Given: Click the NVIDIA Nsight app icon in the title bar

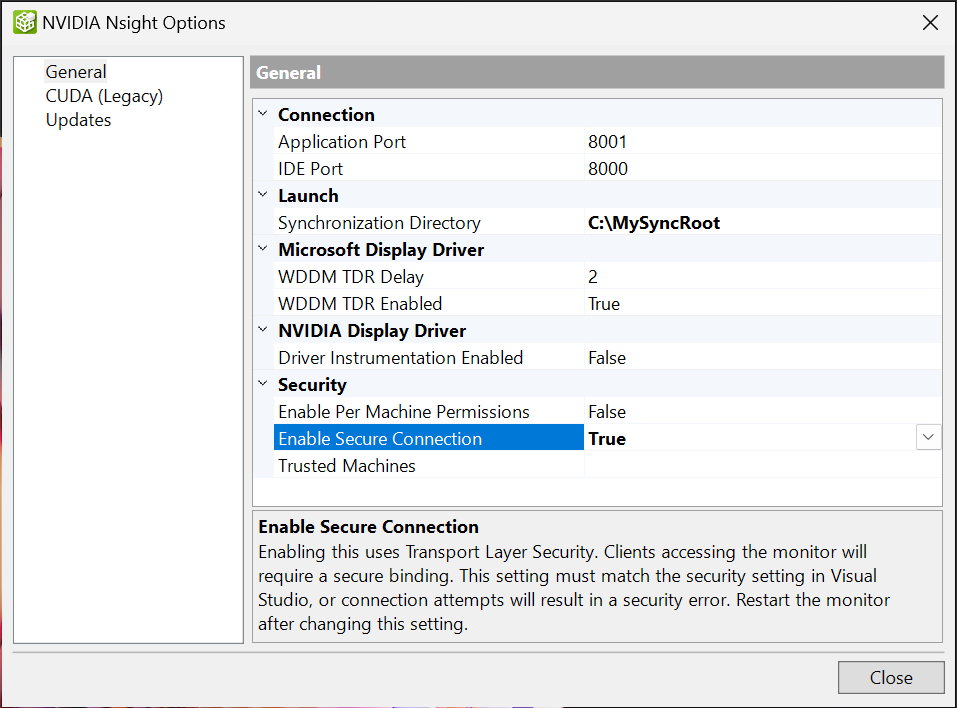Looking at the screenshot, I should 25,23.
